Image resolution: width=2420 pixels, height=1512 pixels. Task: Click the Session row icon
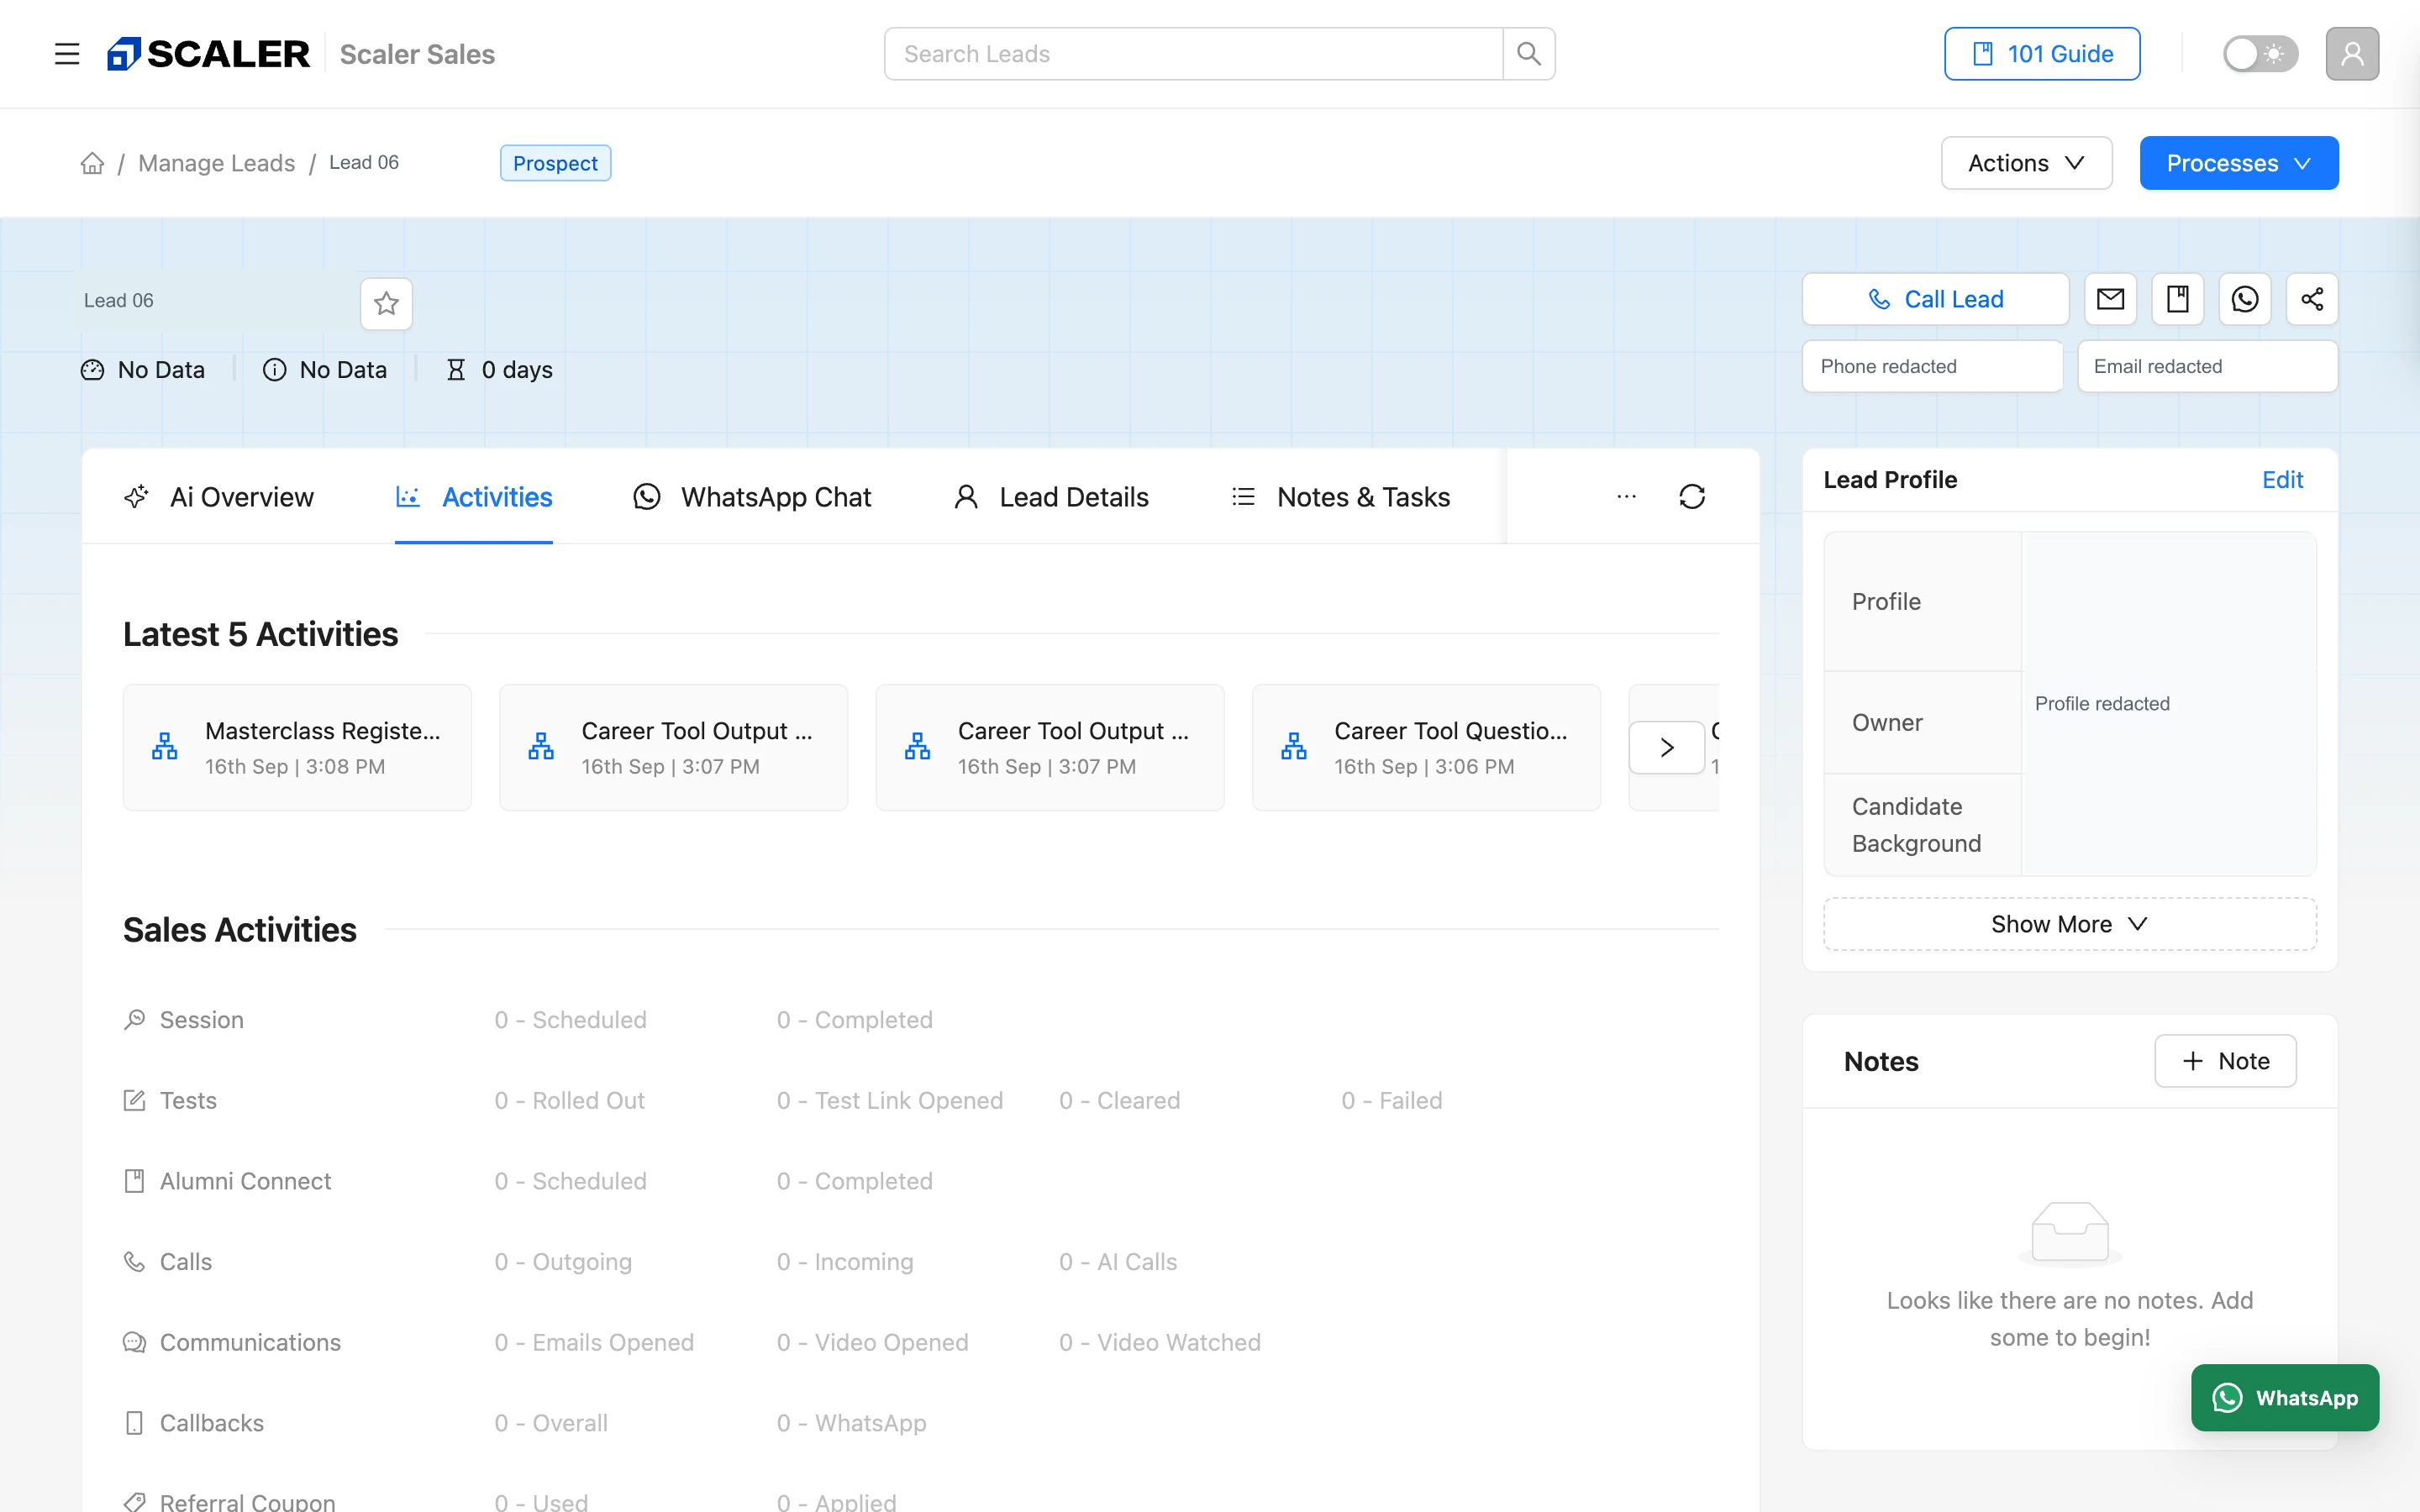tap(134, 1019)
